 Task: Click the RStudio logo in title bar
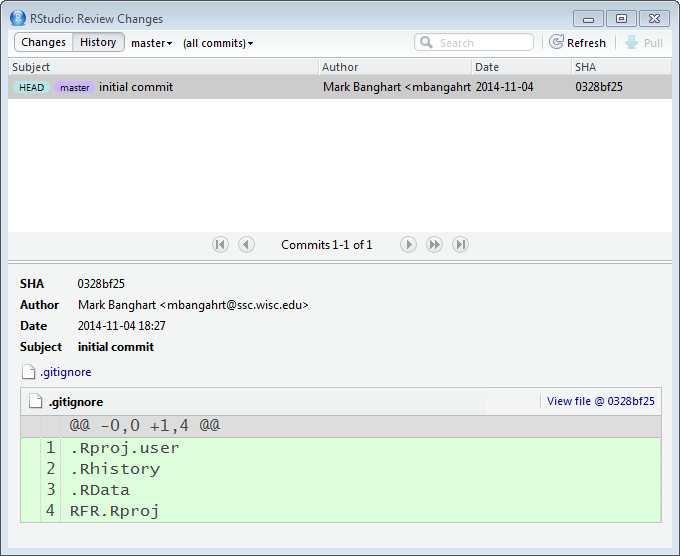tap(18, 18)
